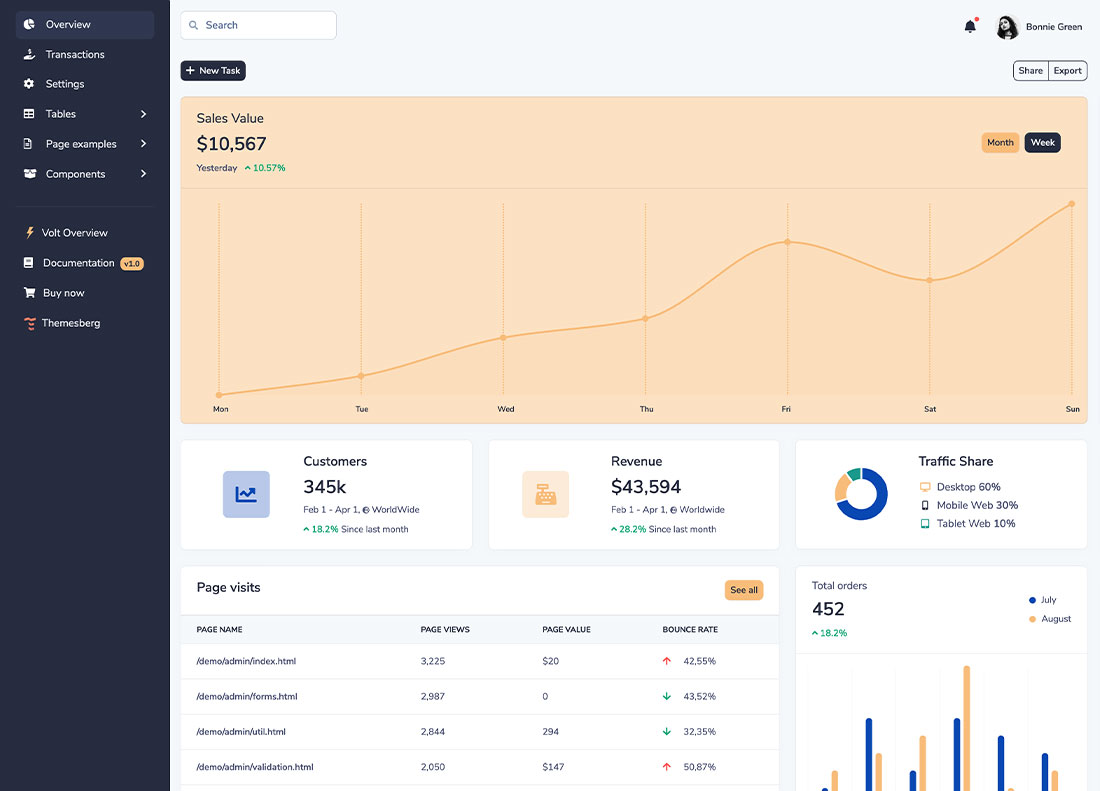Toggle the August series in the orders legend
The image size is (1100, 791).
point(1049,619)
